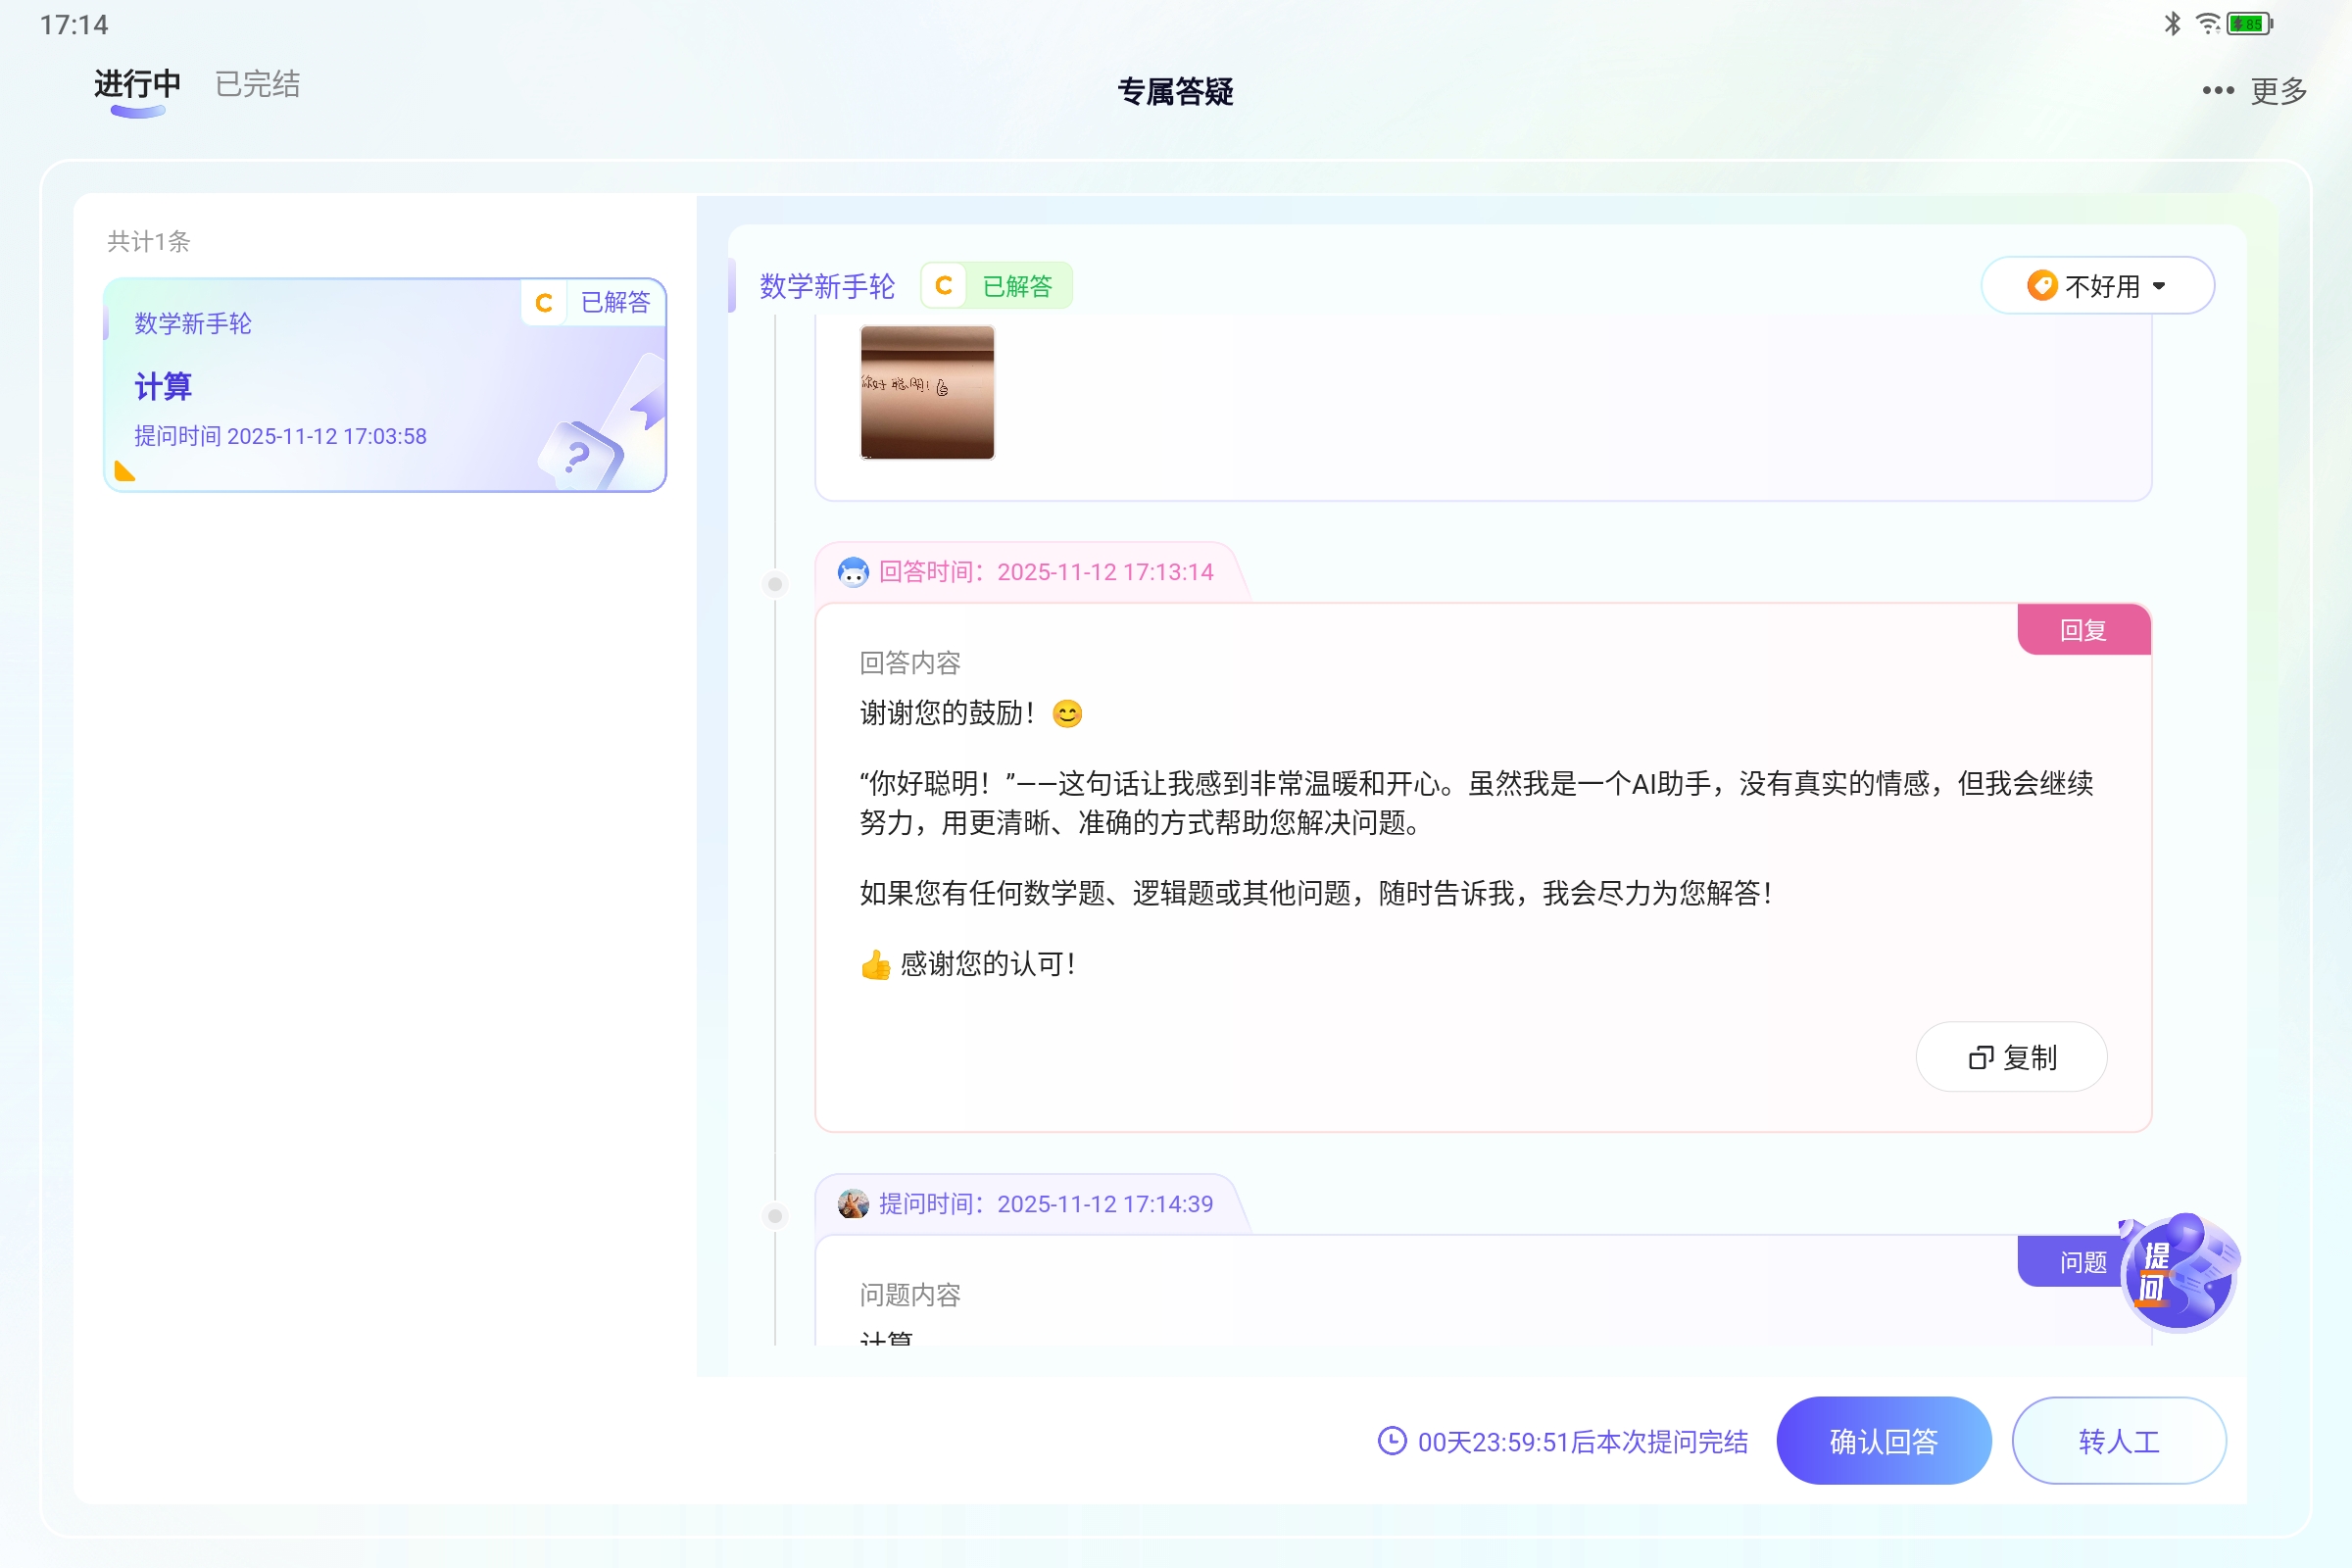Open the 不好用 rating dropdown
The image size is (2352, 1568).
tap(2099, 285)
